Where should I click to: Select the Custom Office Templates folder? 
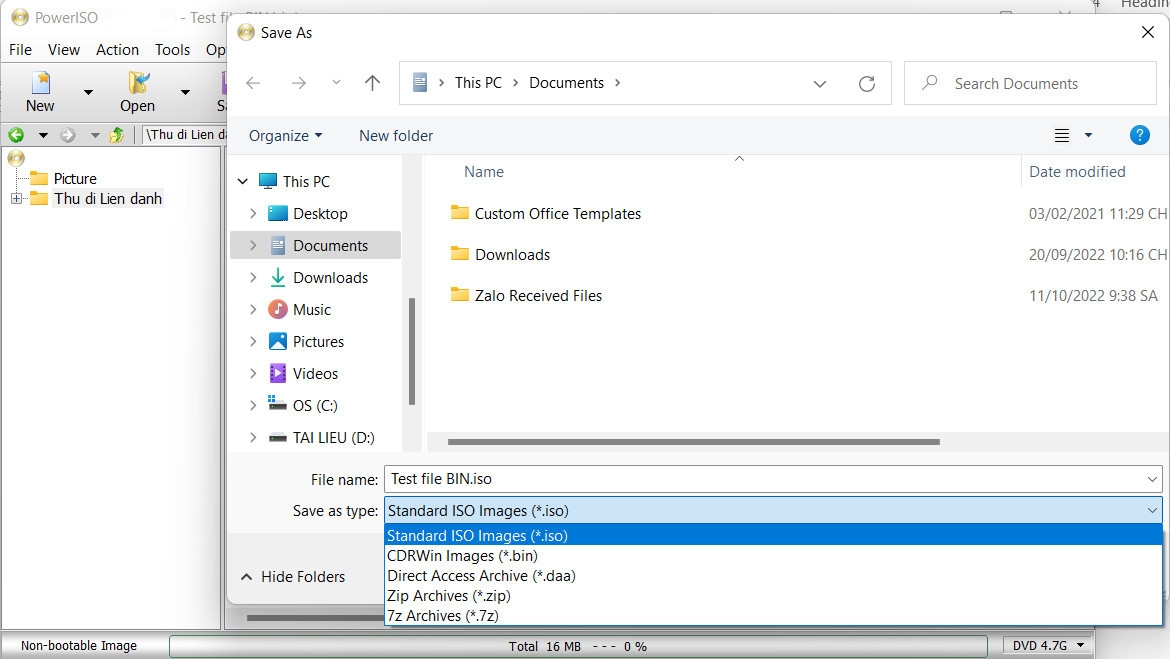557,213
